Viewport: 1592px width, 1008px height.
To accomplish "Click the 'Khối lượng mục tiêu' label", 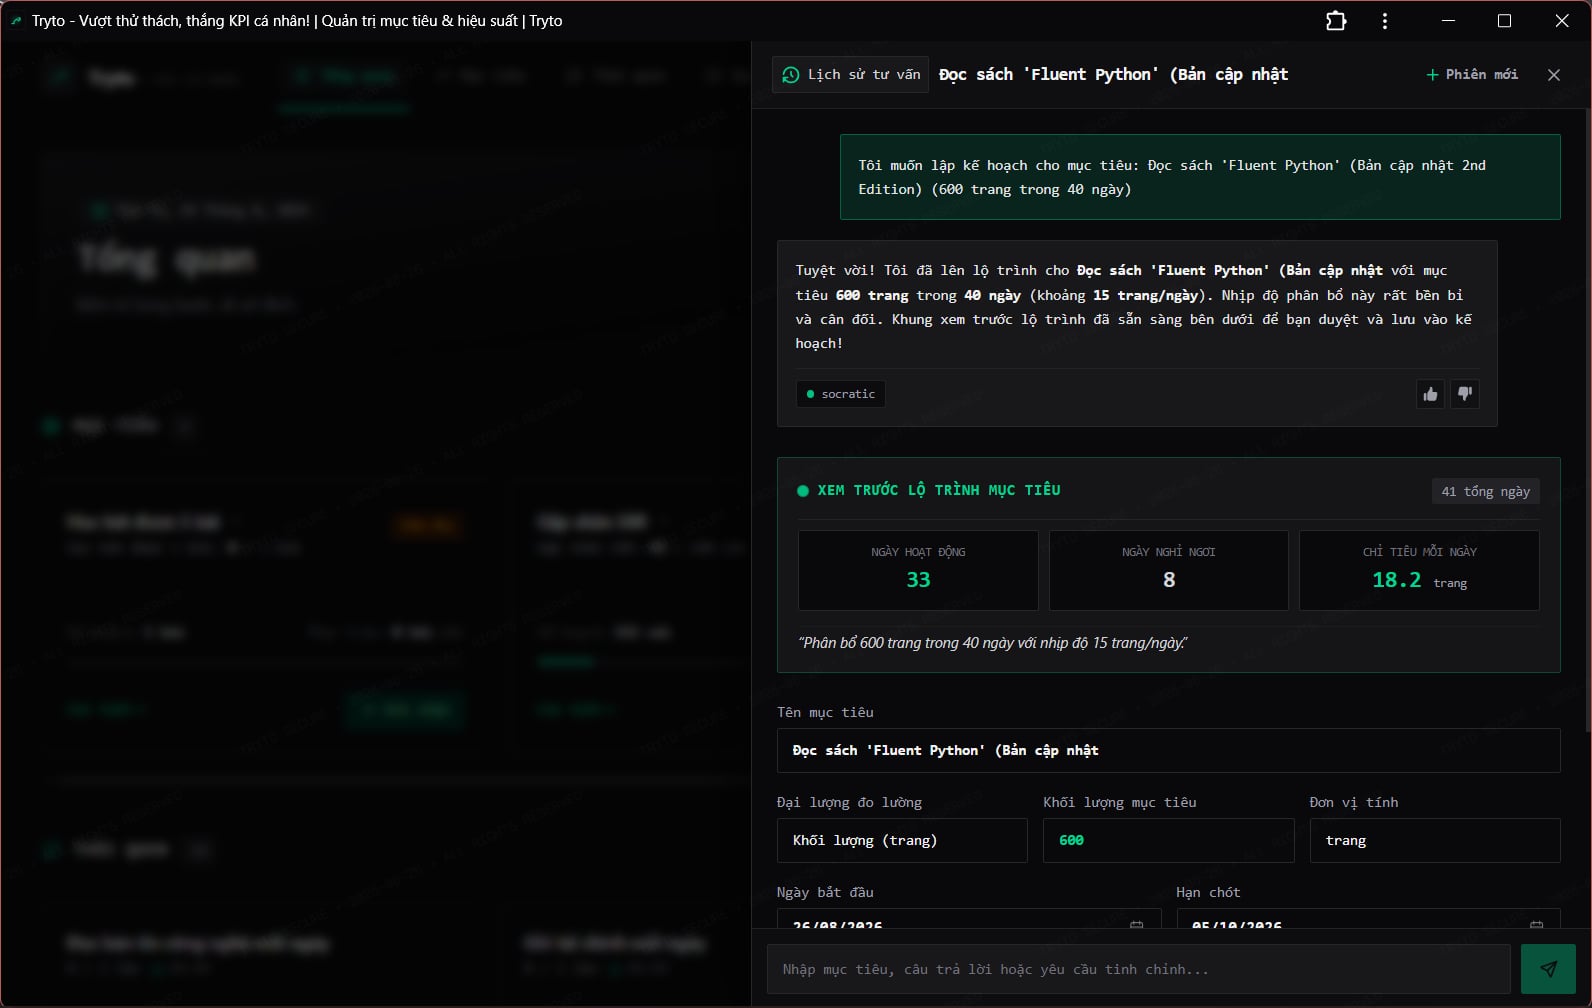I will (1120, 803).
